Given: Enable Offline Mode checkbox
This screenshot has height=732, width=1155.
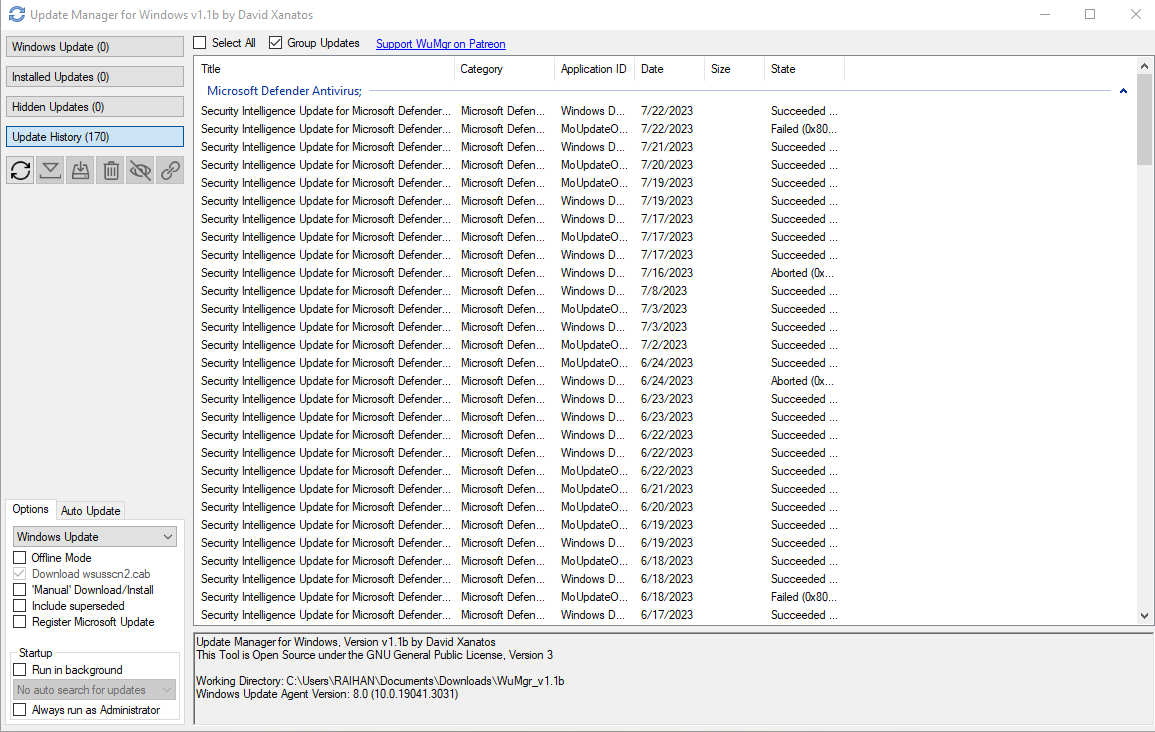Looking at the screenshot, I should pyautogui.click(x=20, y=557).
